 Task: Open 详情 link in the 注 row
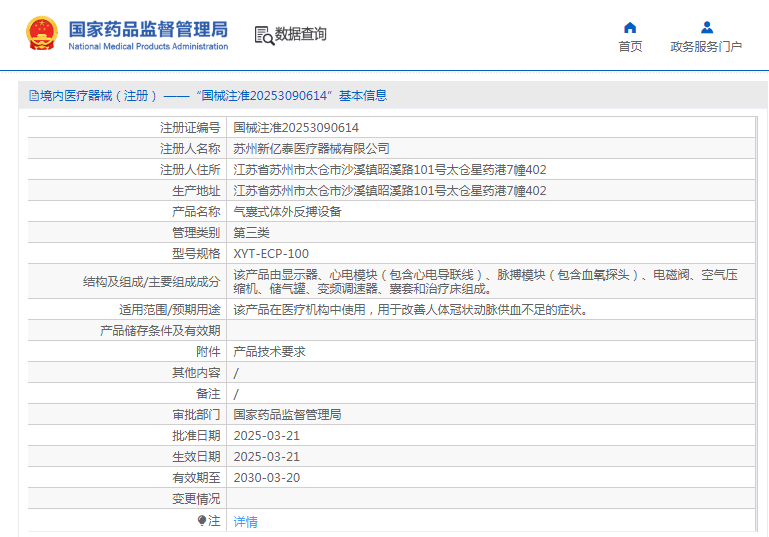tap(245, 521)
